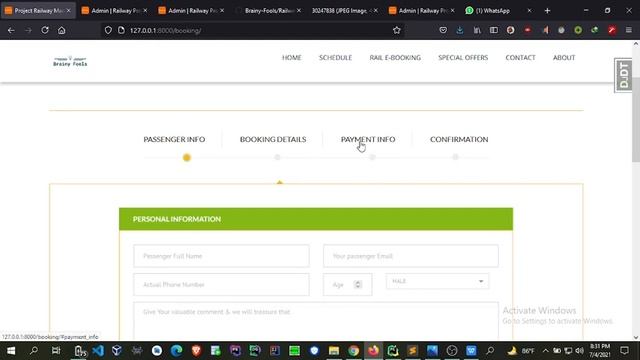Go back with the browser back arrow

click(11, 30)
